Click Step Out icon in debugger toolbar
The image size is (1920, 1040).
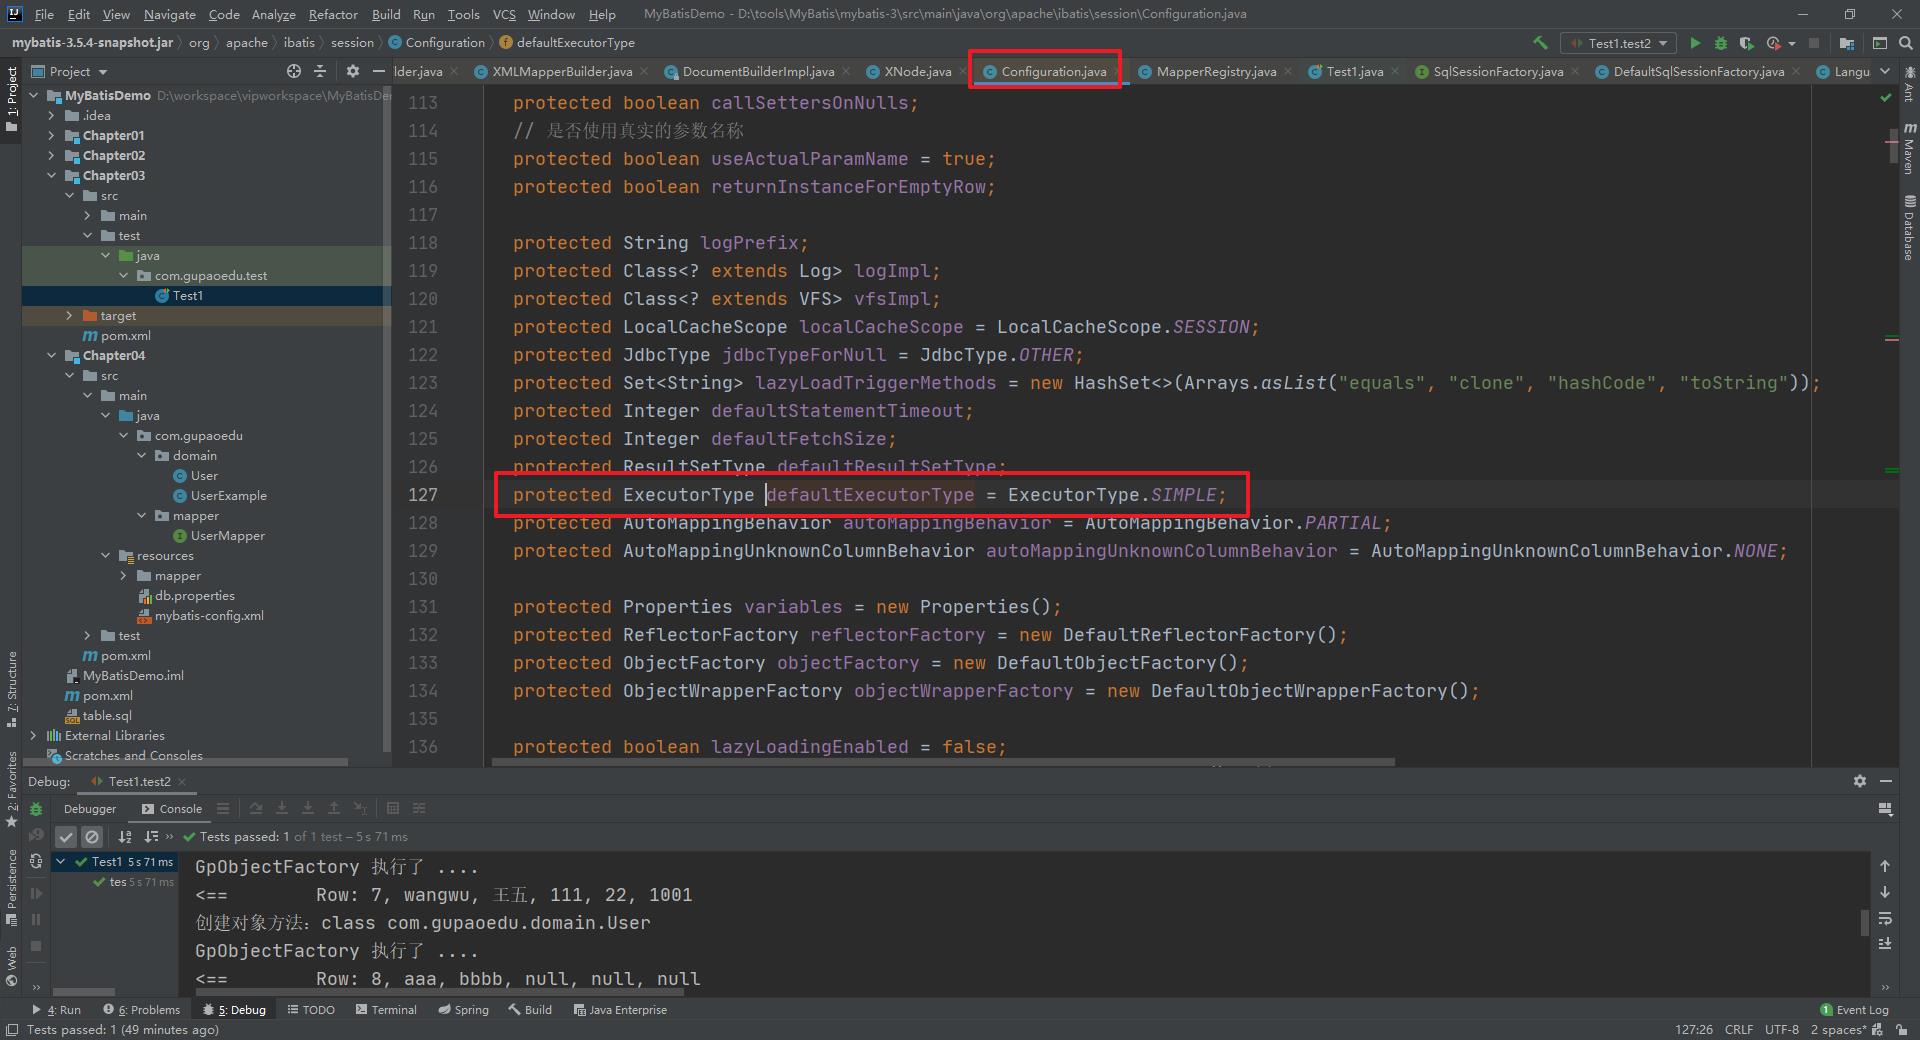point(334,808)
